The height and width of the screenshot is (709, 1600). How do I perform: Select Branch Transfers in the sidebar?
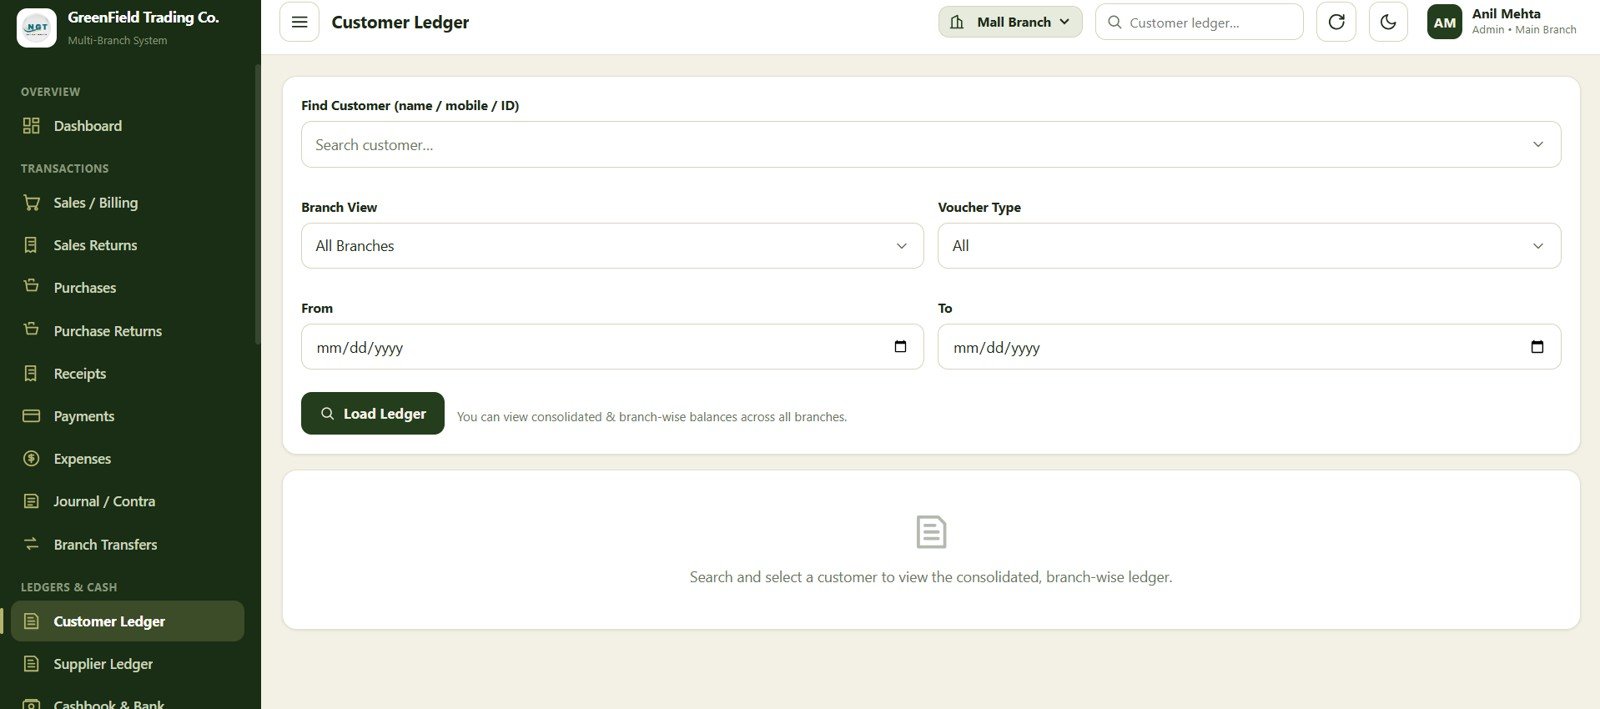pyautogui.click(x=127, y=544)
